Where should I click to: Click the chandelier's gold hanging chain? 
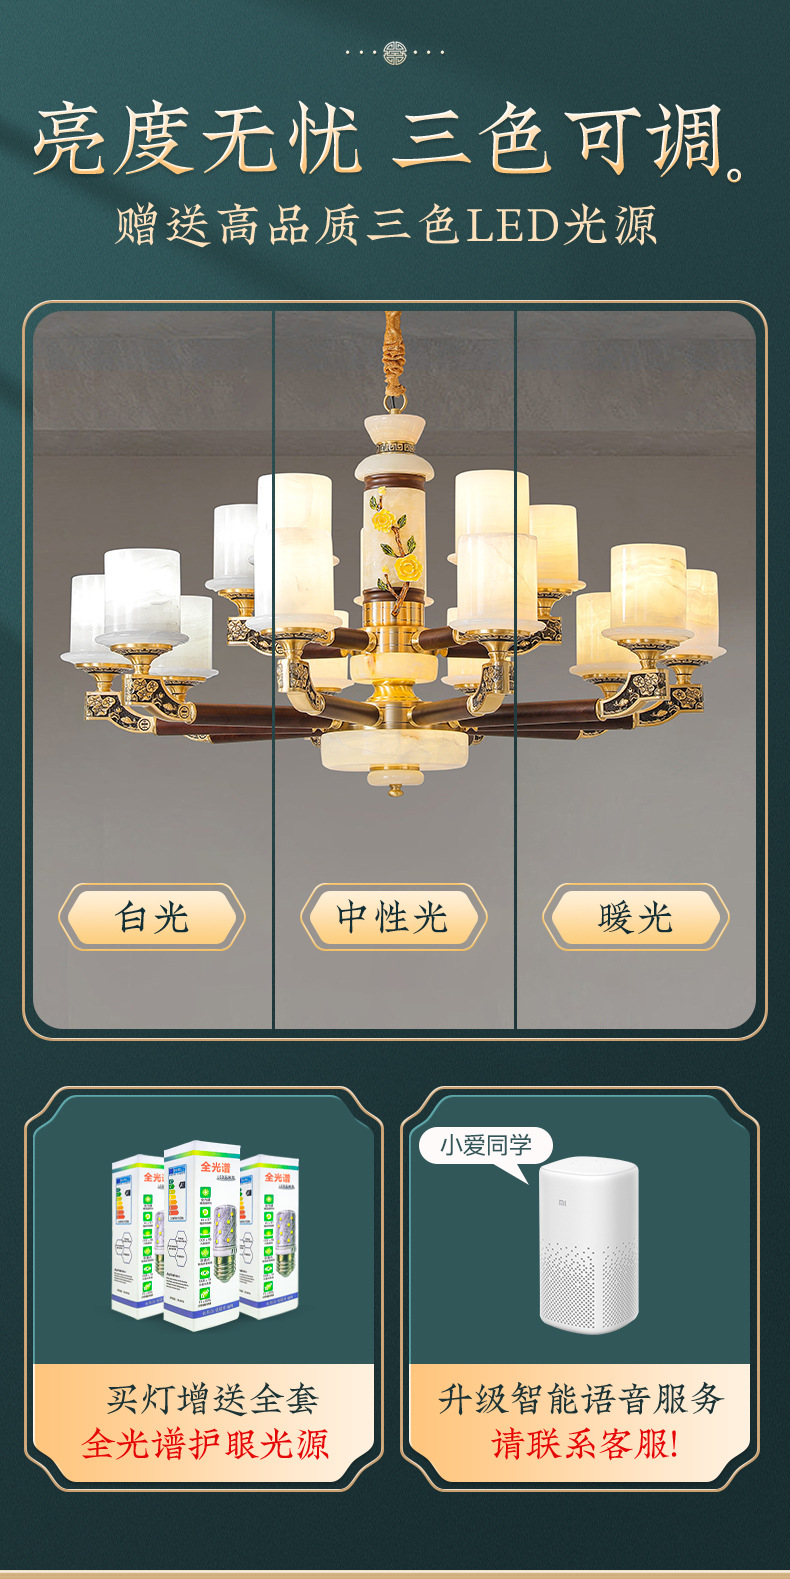point(393,360)
